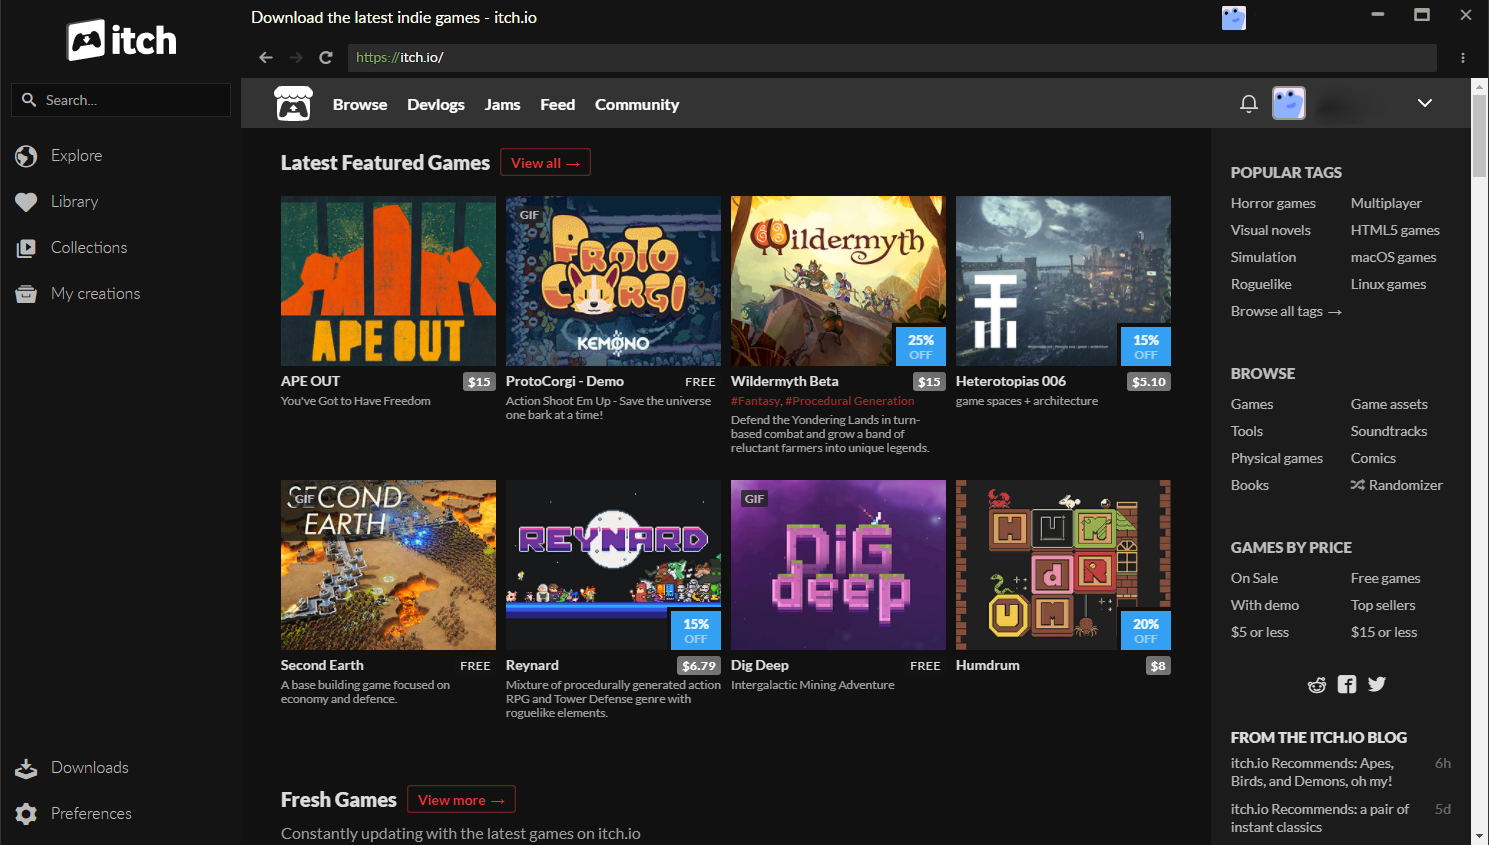Viewport: 1489px width, 845px height.
Task: Read blog post a pair of instant classics
Action: [1320, 818]
